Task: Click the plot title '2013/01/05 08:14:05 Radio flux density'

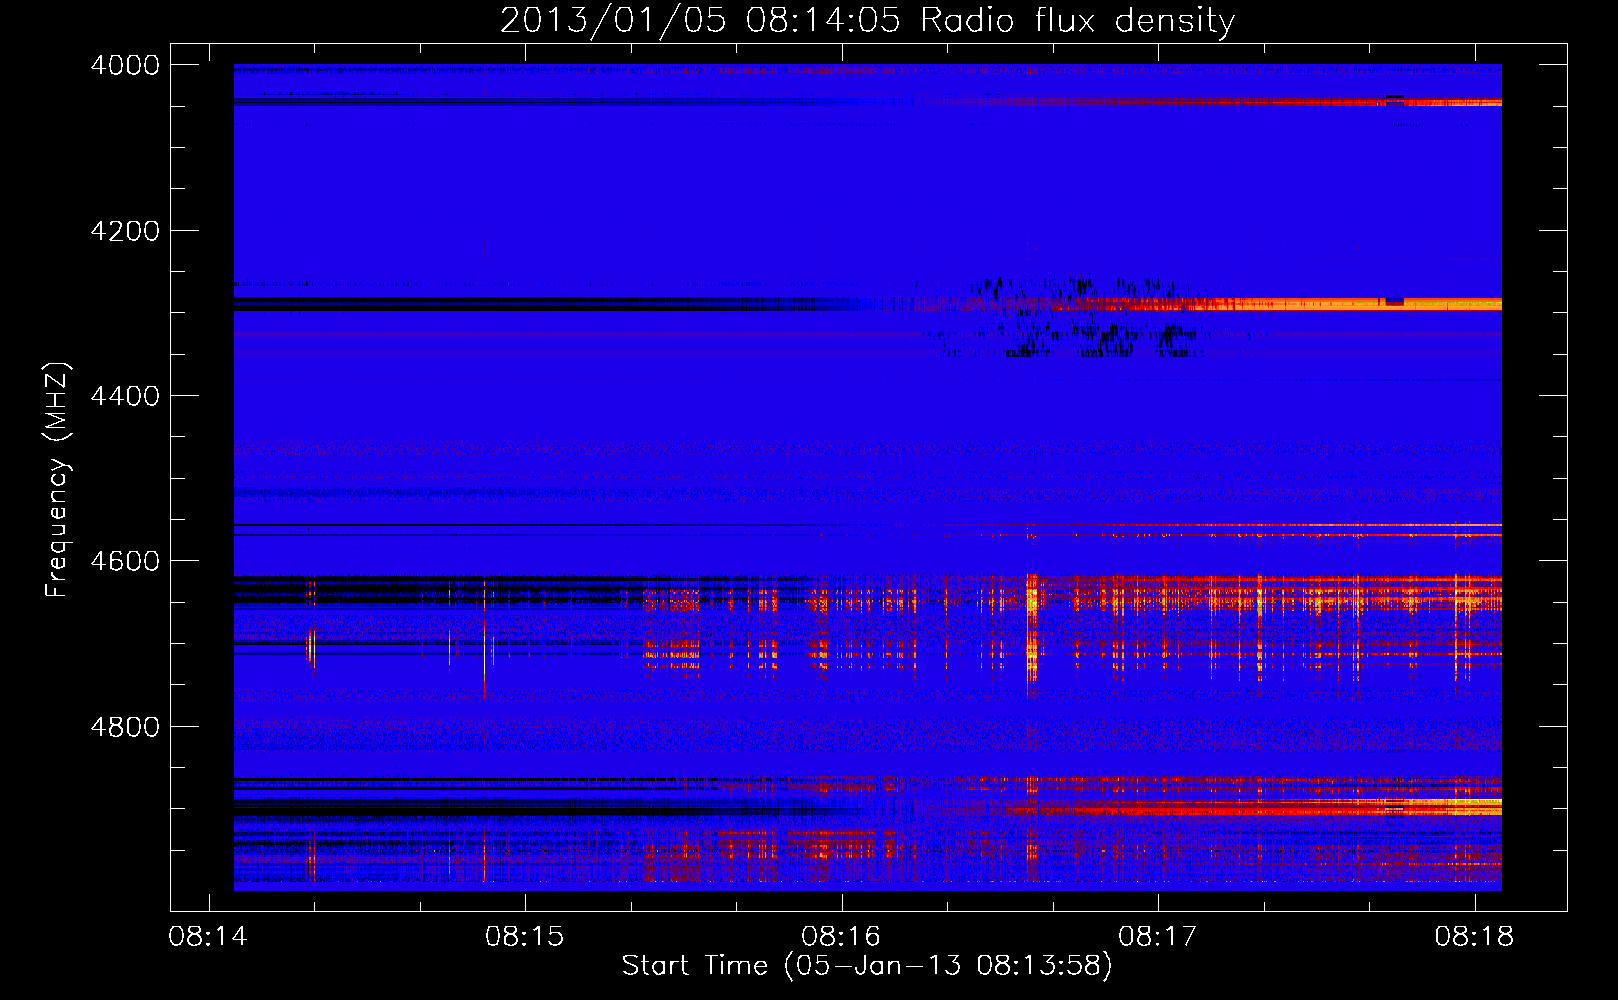Action: [x=867, y=21]
